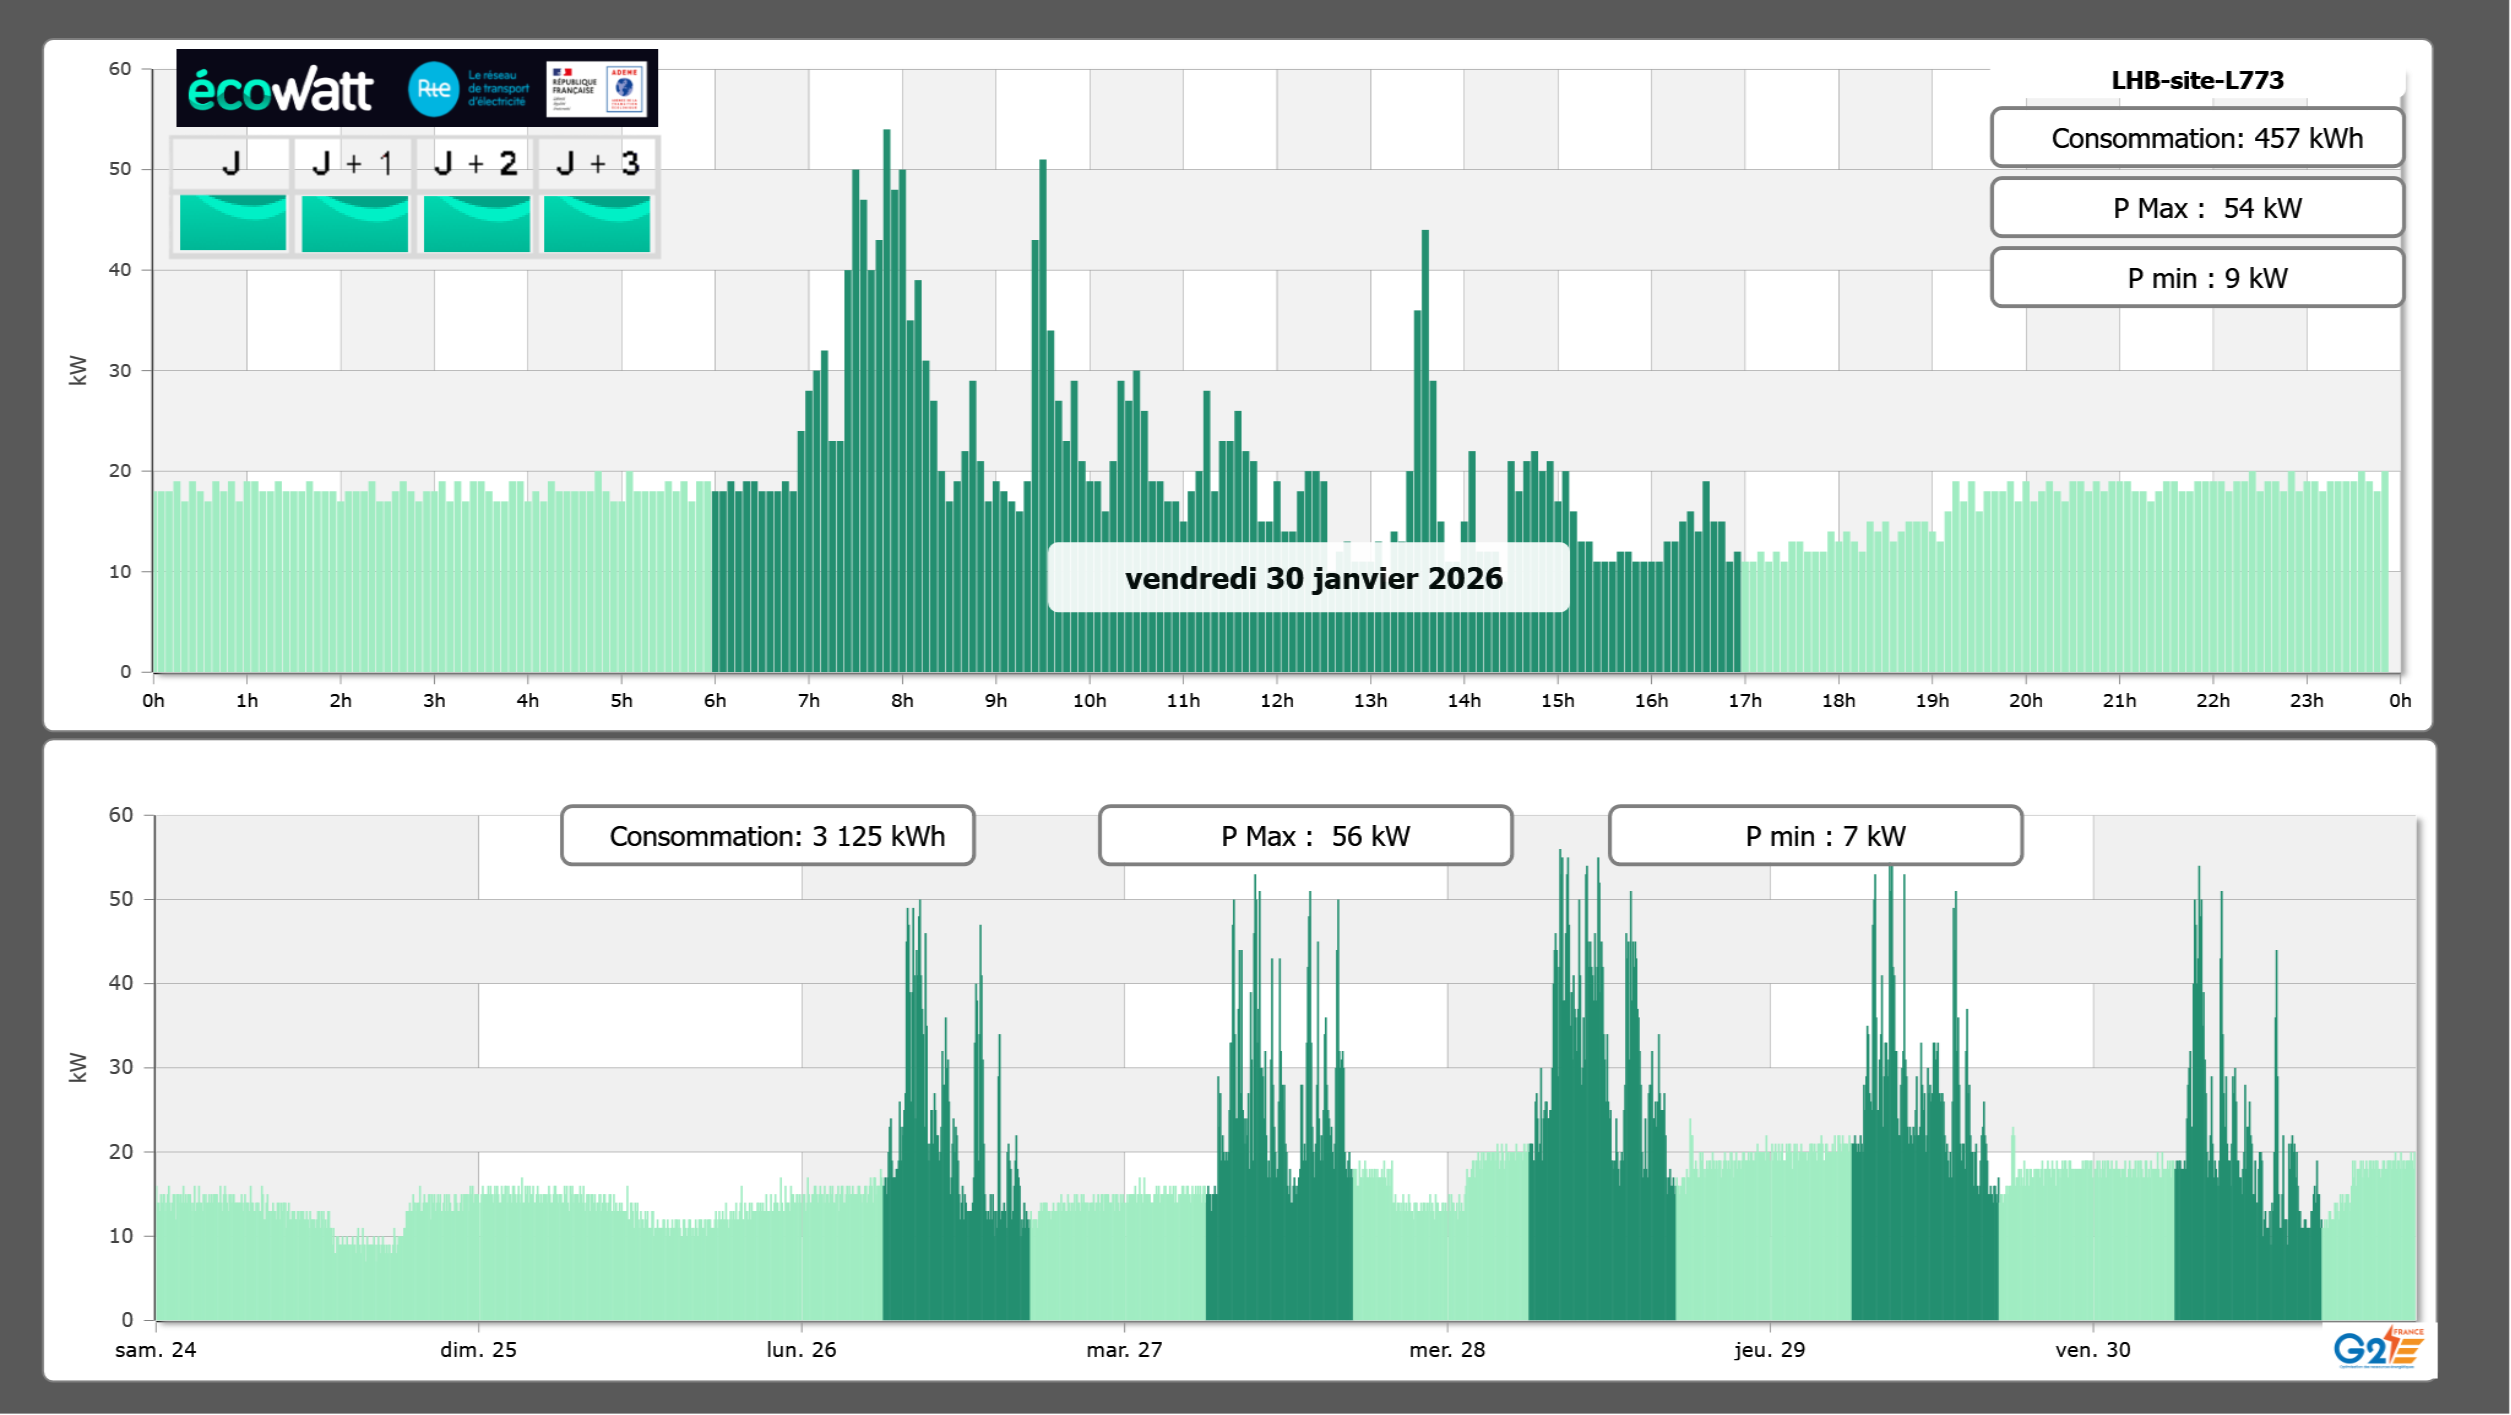Click the G2E France logo
Image resolution: width=2511 pixels, height=1415 pixels.
click(x=2378, y=1348)
